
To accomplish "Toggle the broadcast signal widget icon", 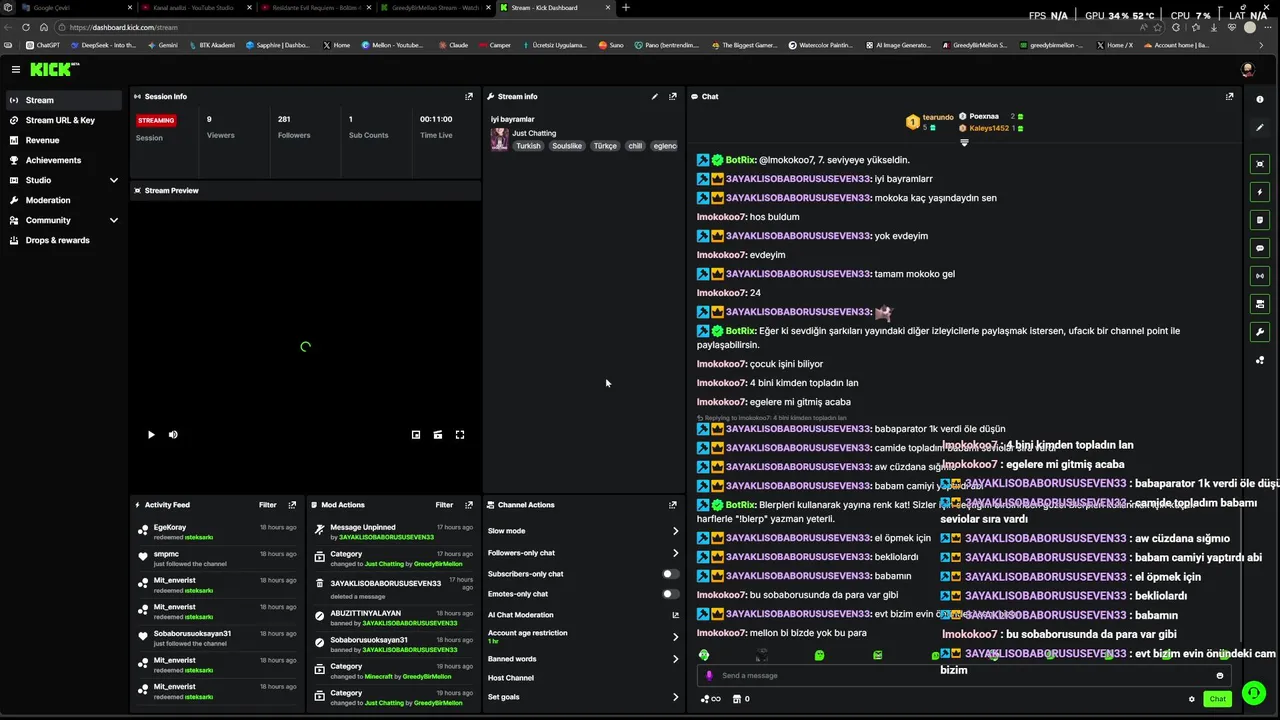I will 1260,276.
